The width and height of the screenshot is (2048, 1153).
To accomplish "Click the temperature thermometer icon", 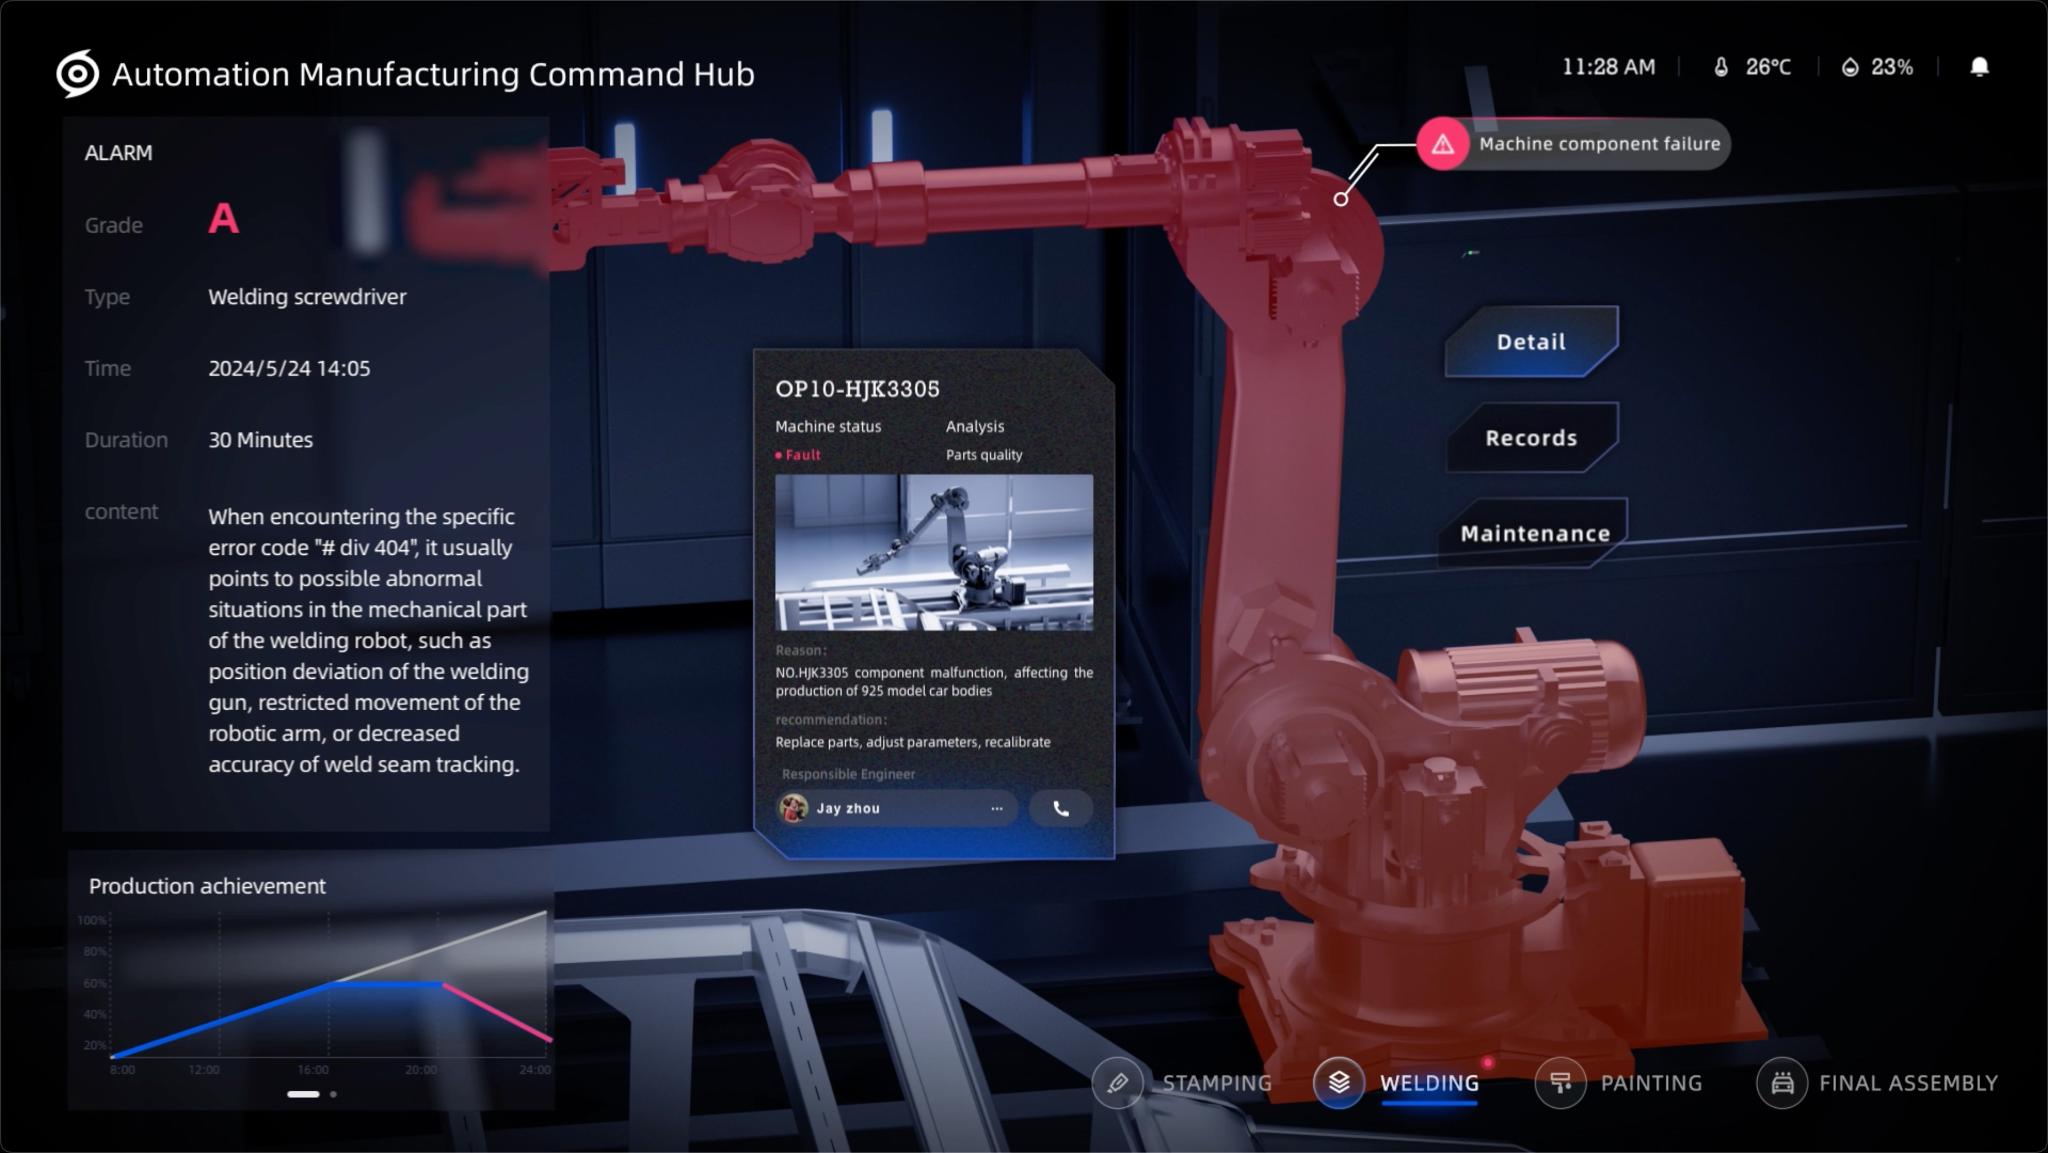I will coord(1720,67).
